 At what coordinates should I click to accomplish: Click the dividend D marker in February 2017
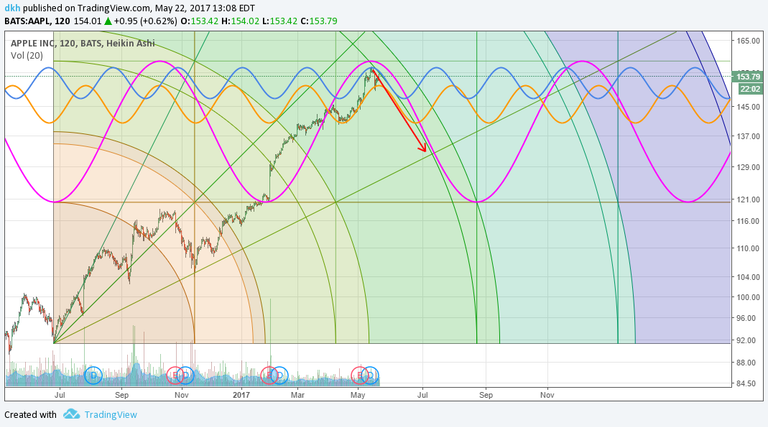coord(279,376)
